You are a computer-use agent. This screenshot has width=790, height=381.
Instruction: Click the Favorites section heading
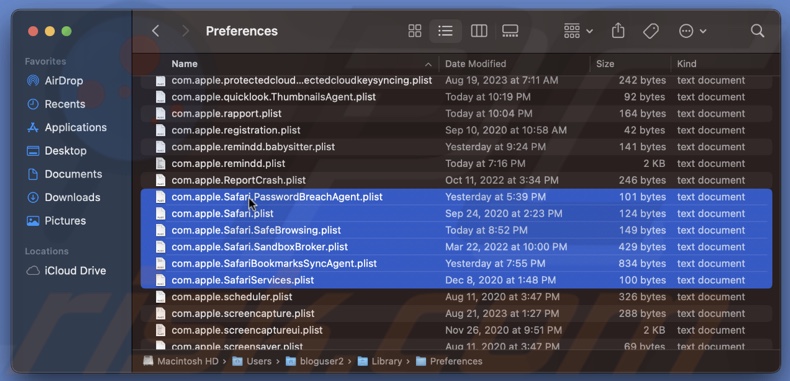[x=45, y=61]
